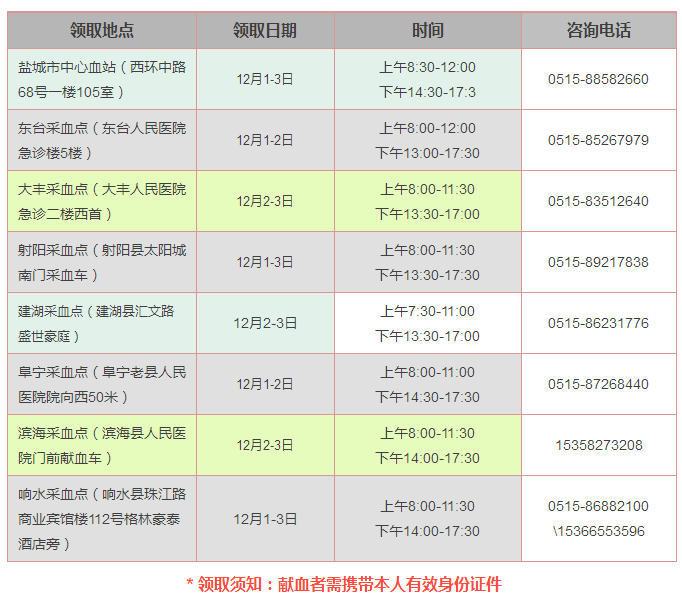This screenshot has width=682, height=600.
Task: Select the 响水采血点 location cell
Action: (x=102, y=518)
